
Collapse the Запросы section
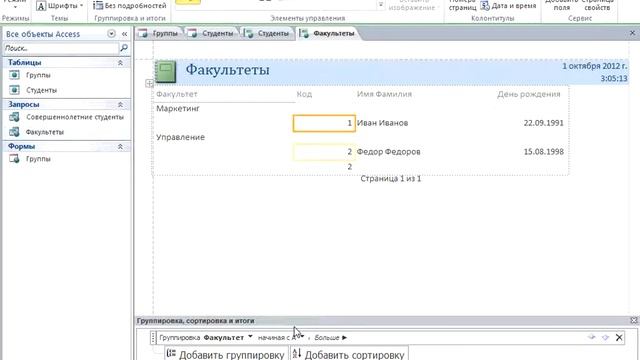120,104
